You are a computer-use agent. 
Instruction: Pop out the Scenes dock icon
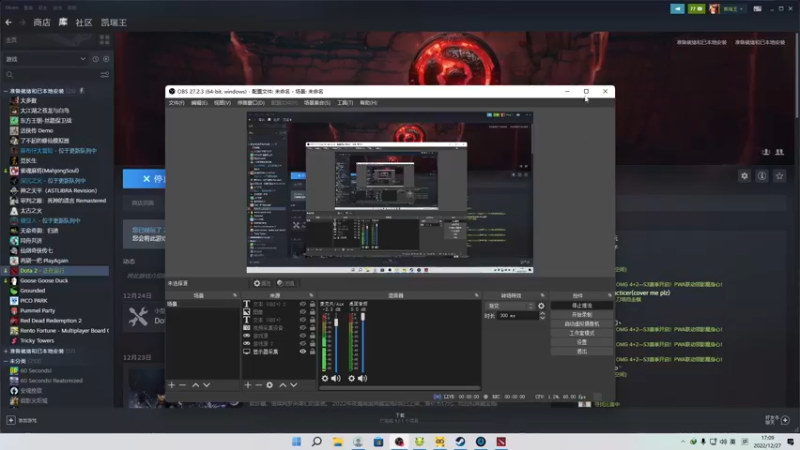click(235, 295)
